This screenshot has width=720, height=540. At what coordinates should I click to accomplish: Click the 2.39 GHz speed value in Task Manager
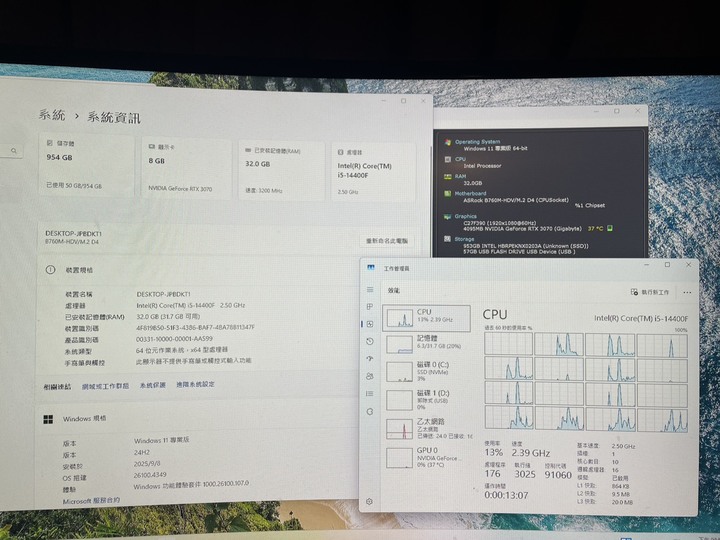(530, 453)
